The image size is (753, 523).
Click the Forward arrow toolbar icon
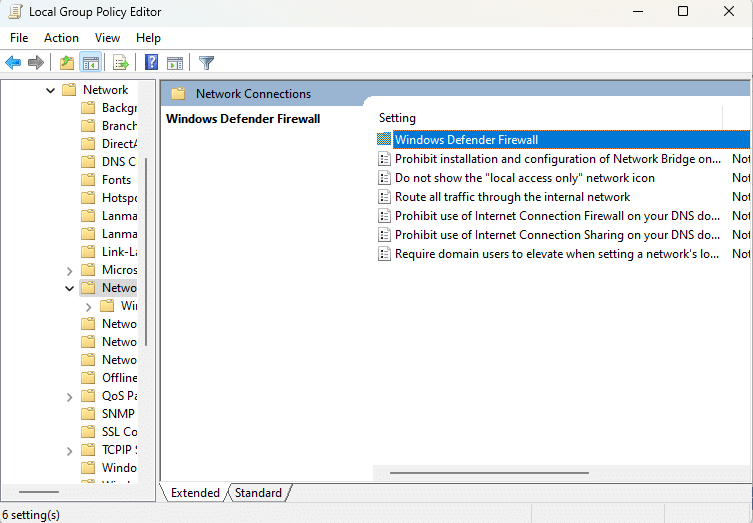tap(36, 63)
